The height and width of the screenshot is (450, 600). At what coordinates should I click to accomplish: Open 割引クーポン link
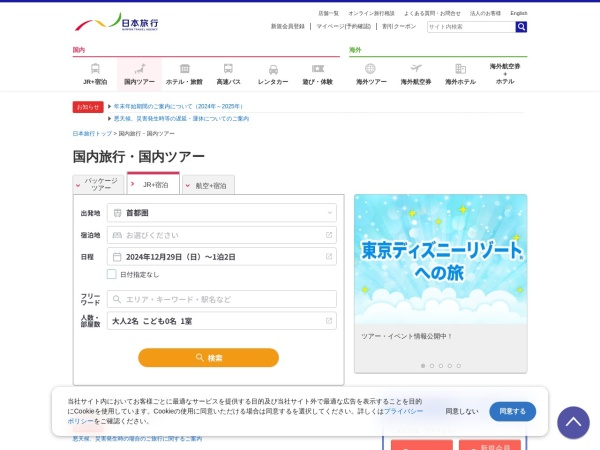point(399,26)
